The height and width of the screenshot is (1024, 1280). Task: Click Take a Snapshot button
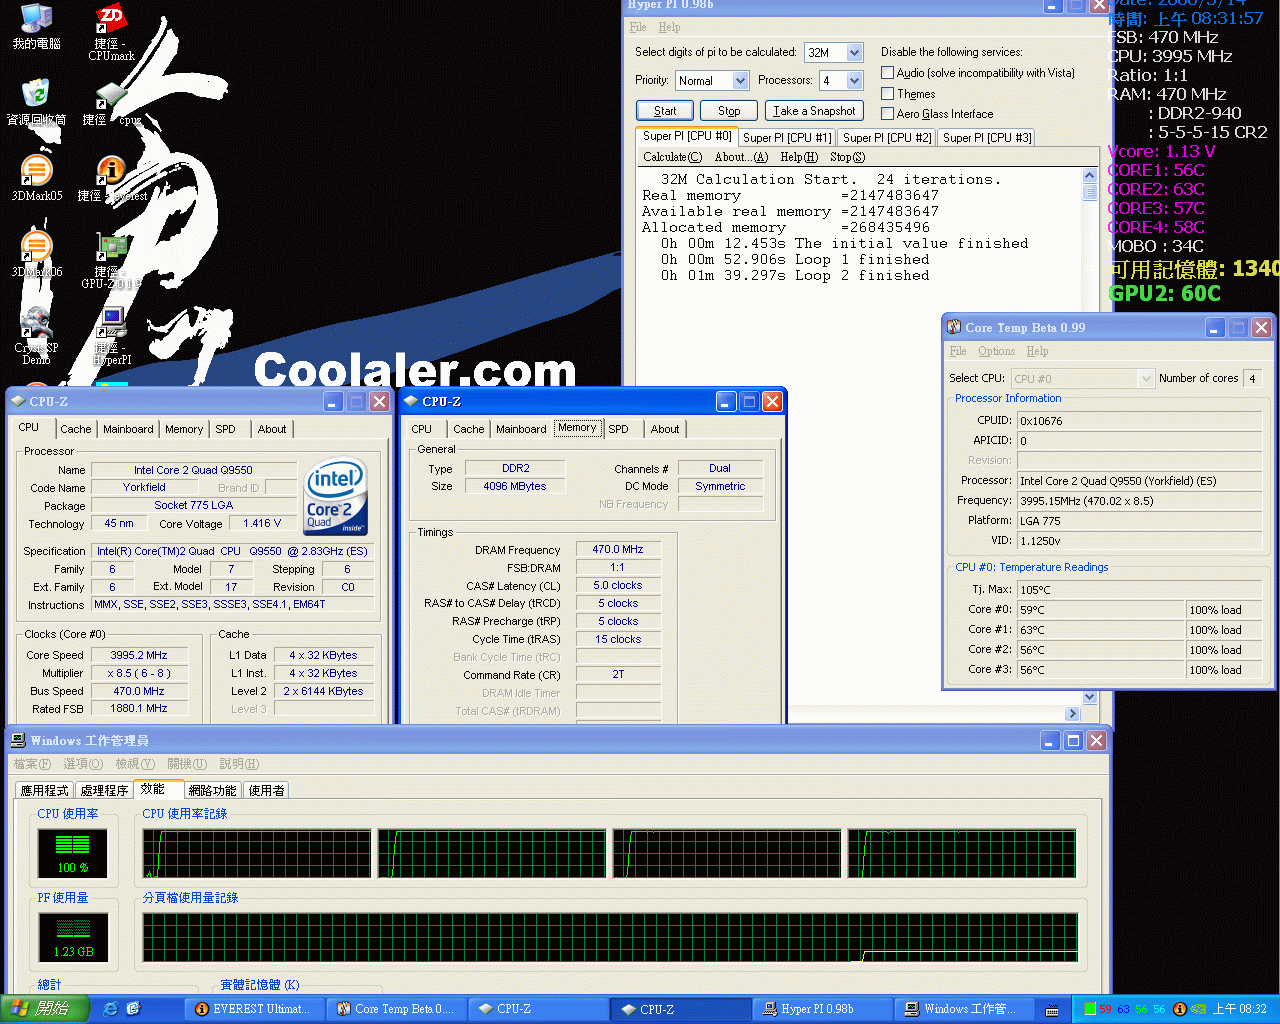[814, 111]
